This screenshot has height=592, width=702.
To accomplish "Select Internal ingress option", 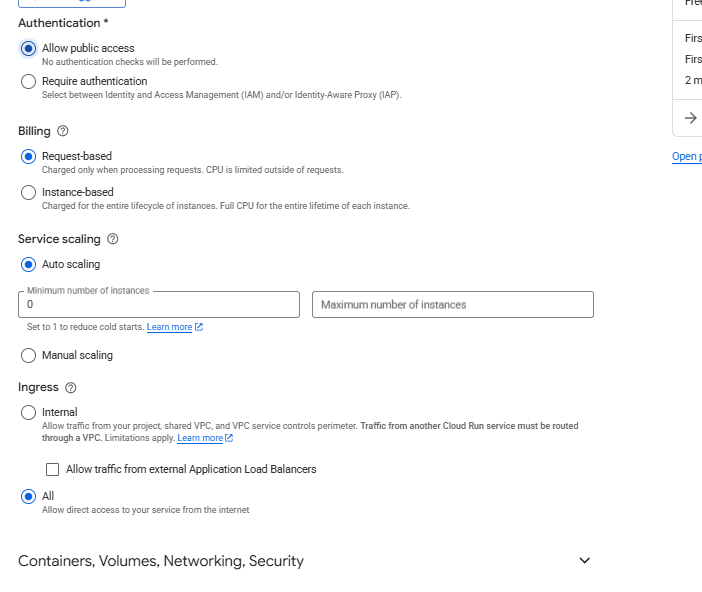I will [29, 412].
